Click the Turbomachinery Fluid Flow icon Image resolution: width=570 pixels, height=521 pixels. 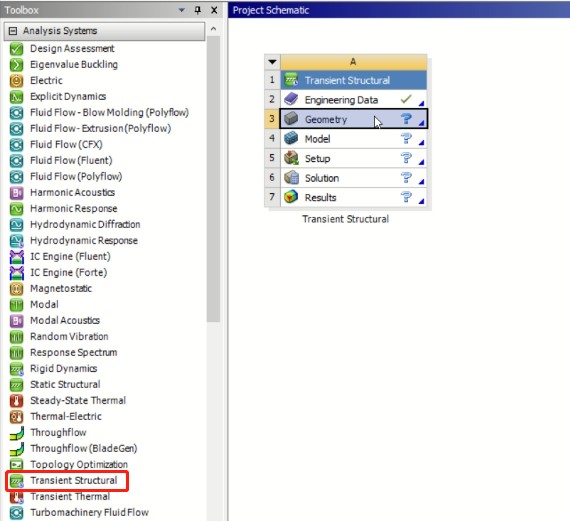tap(16, 513)
